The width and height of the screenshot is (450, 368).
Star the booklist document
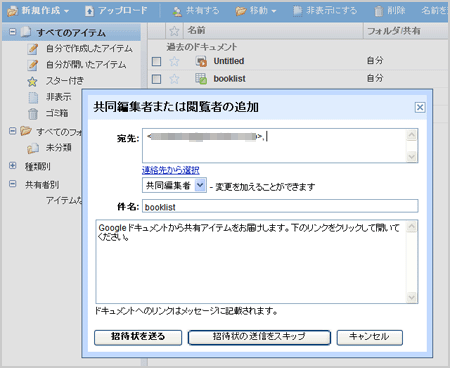point(174,79)
